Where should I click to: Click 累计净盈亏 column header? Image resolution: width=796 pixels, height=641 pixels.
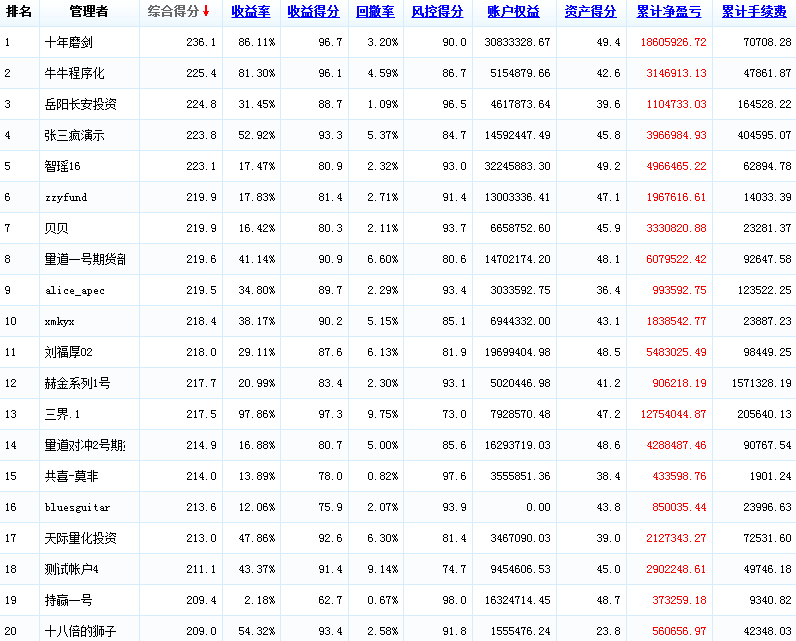click(x=669, y=12)
